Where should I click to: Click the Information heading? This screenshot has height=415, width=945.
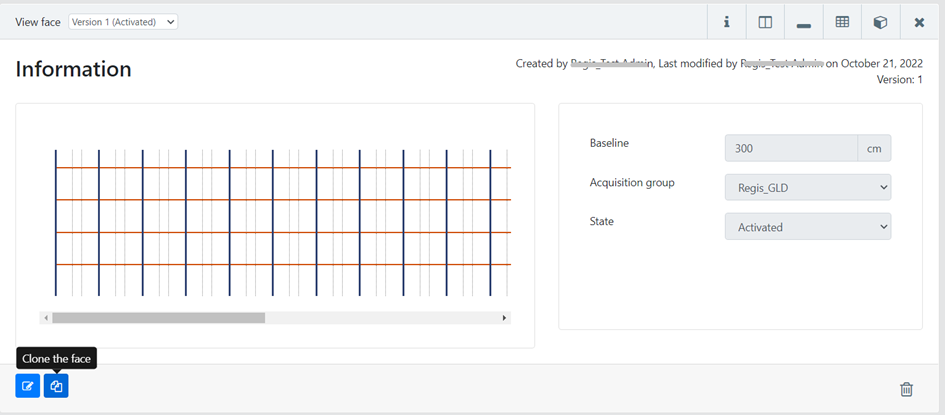pos(74,69)
